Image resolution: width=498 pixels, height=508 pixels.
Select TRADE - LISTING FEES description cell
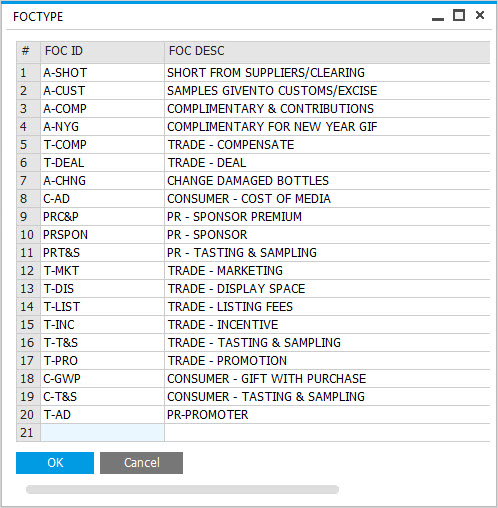click(x=327, y=307)
